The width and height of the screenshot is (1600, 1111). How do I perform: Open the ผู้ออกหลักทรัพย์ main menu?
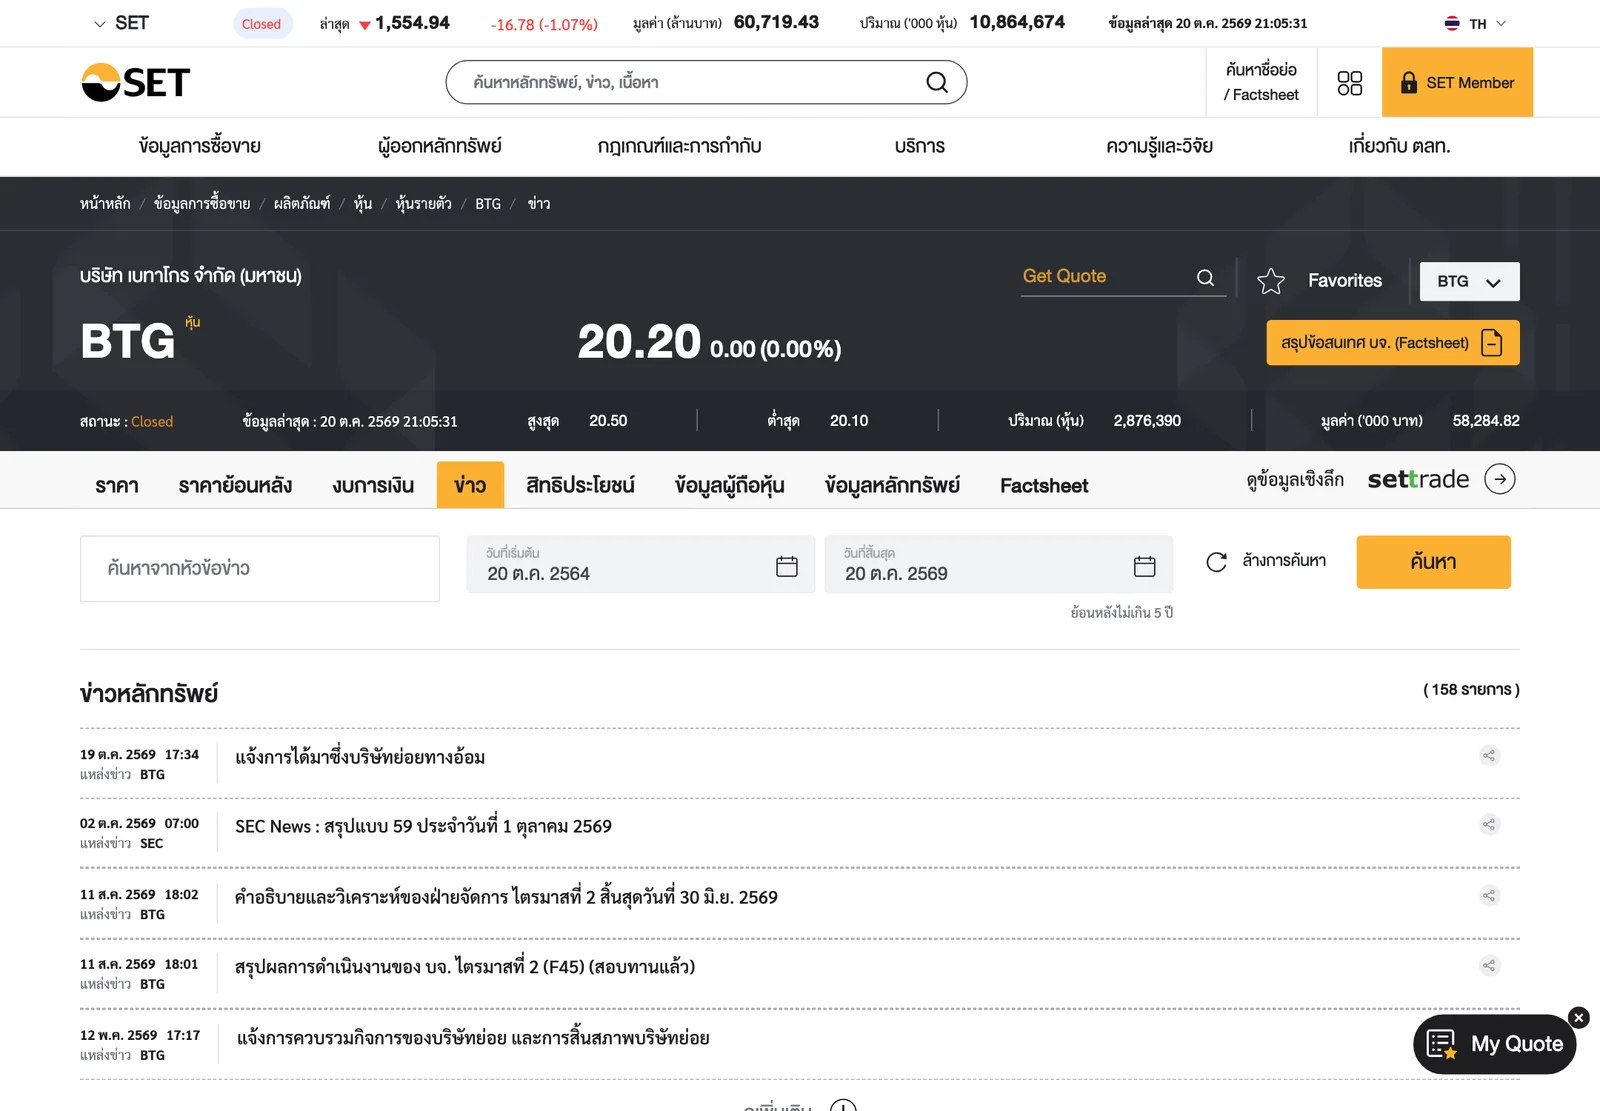tap(440, 146)
